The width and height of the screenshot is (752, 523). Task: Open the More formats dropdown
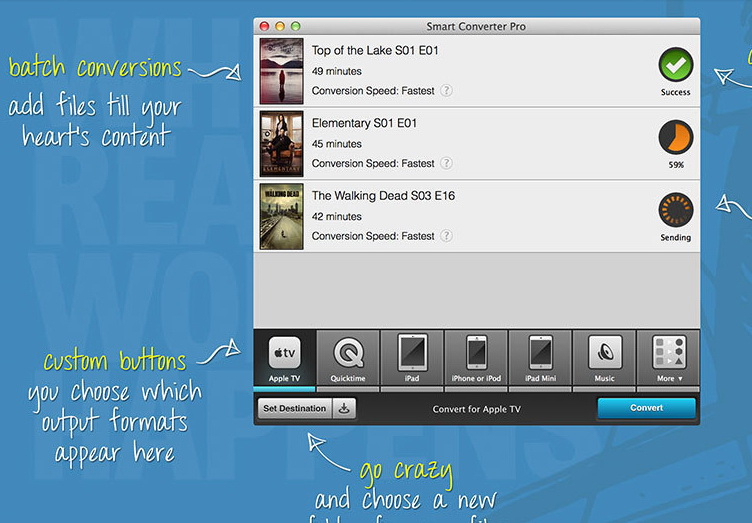tap(669, 360)
